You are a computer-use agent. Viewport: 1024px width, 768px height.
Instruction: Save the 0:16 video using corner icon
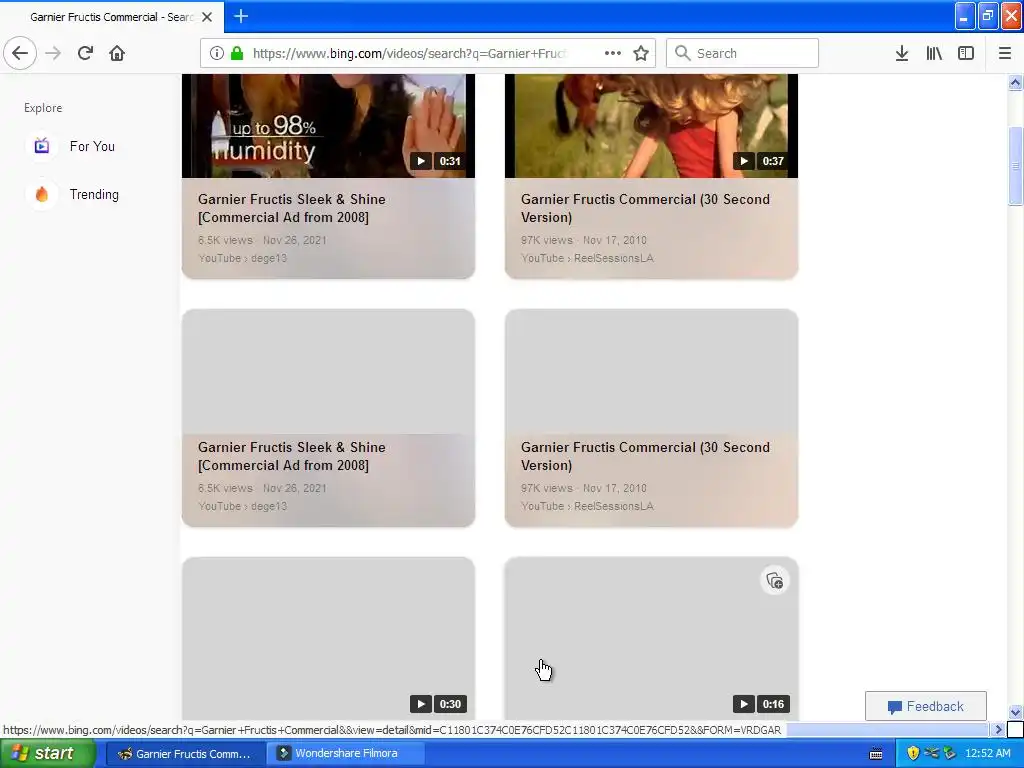coord(775,581)
